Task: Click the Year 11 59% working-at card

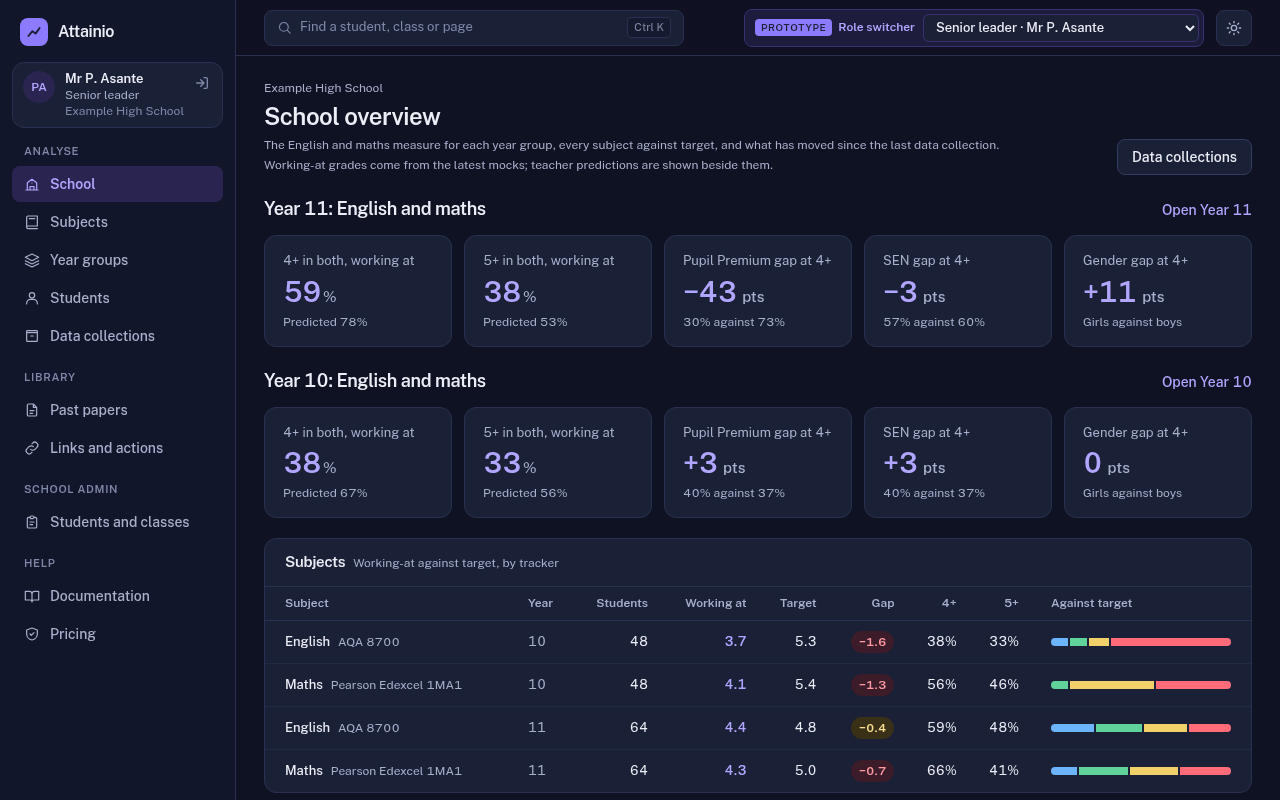Action: [358, 291]
